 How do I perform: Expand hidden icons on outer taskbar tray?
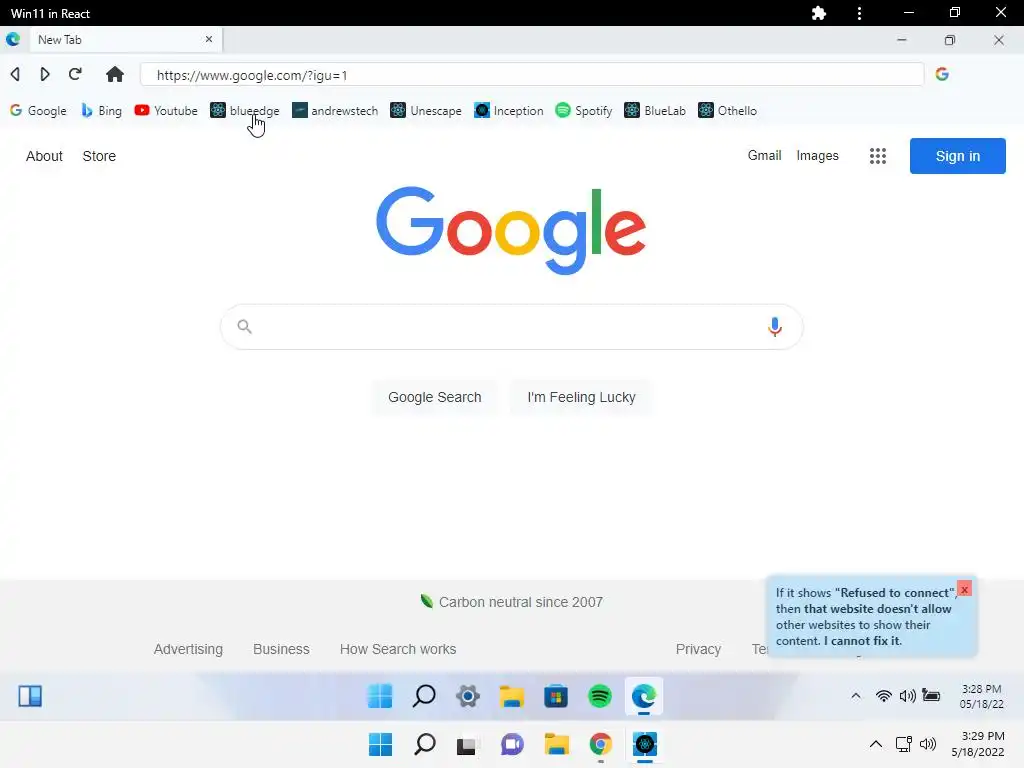[876, 744]
